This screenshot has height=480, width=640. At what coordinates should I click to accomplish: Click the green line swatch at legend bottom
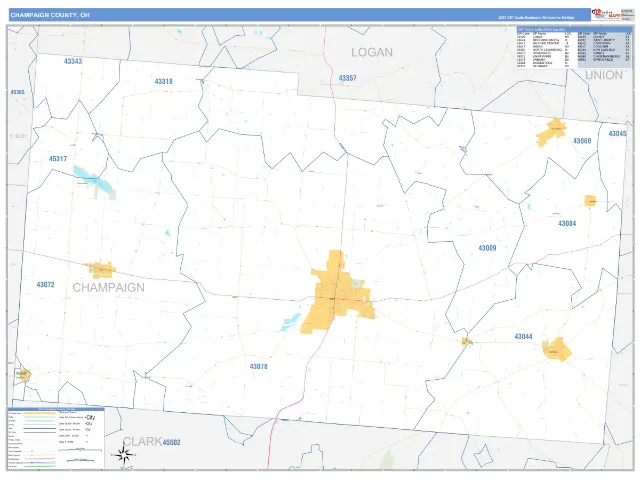pyautogui.click(x=40, y=466)
